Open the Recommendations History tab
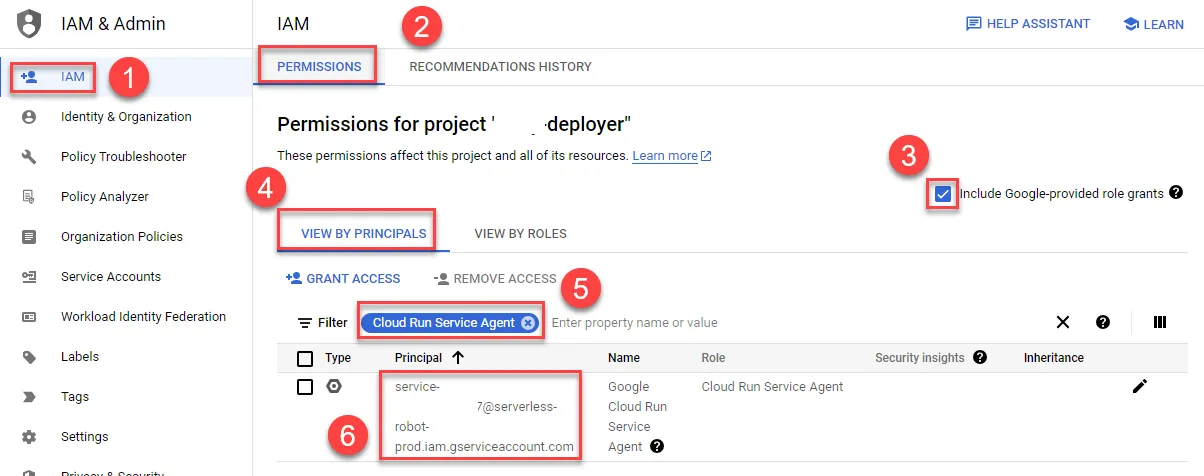 pyautogui.click(x=500, y=67)
